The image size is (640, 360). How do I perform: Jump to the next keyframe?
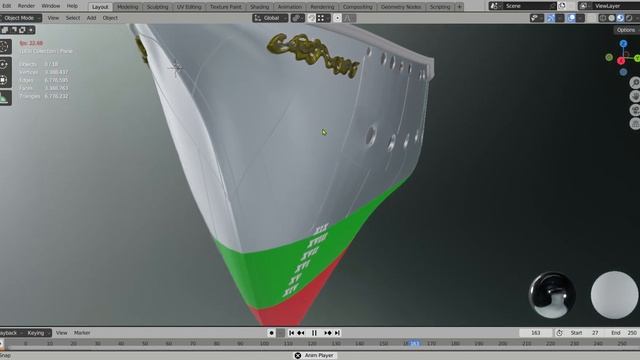(328, 333)
